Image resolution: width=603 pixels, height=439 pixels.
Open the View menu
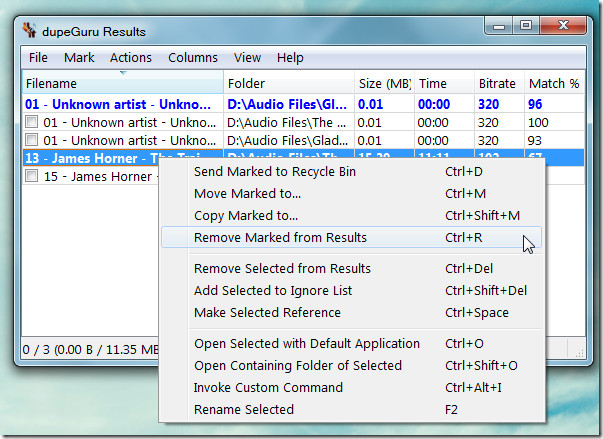point(247,58)
